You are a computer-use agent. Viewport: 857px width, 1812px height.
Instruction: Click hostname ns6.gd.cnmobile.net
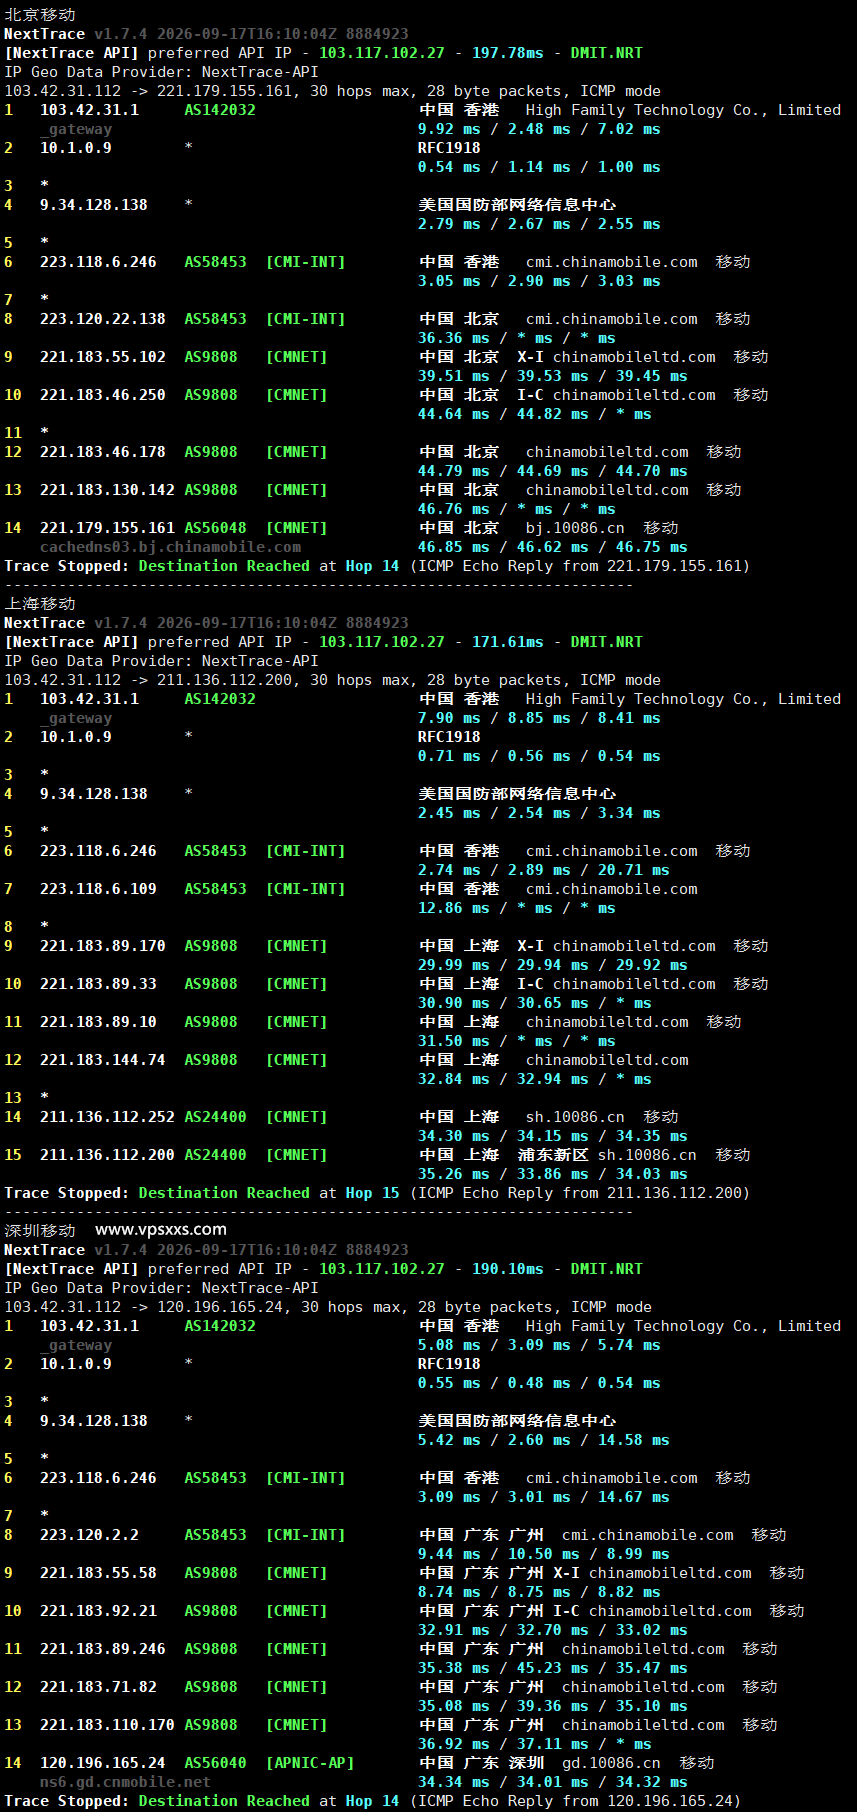point(125,1782)
